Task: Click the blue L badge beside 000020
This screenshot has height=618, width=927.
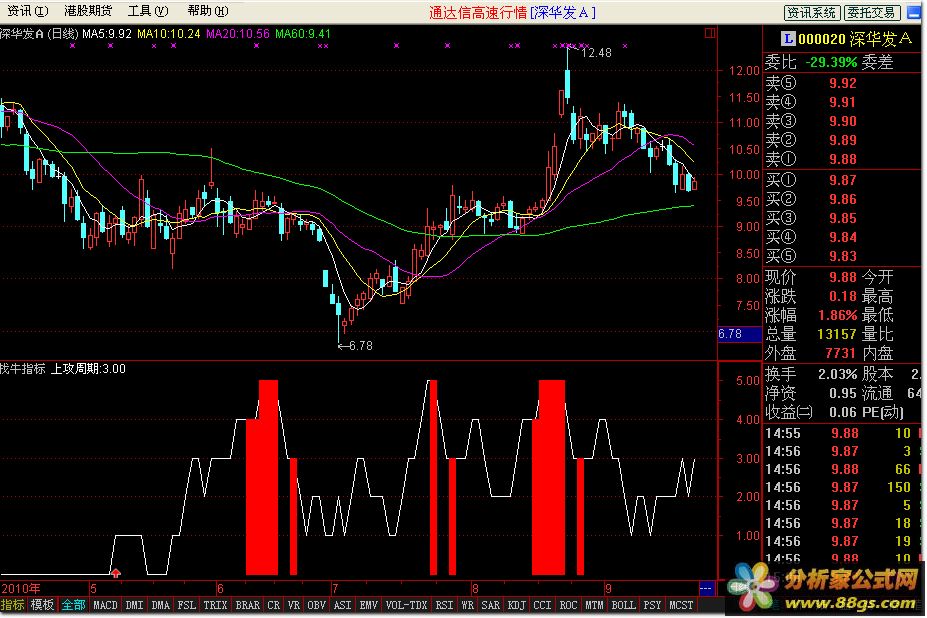Action: point(787,39)
